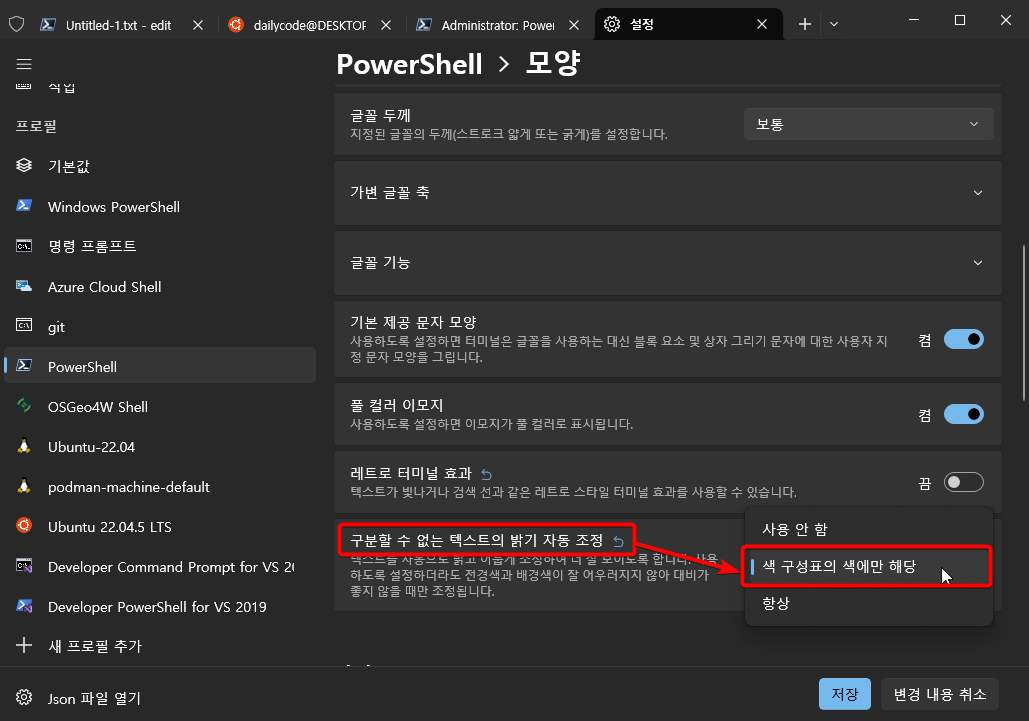Click the podman-machine-default penguin icon
The width and height of the screenshot is (1029, 721).
pos(24,486)
